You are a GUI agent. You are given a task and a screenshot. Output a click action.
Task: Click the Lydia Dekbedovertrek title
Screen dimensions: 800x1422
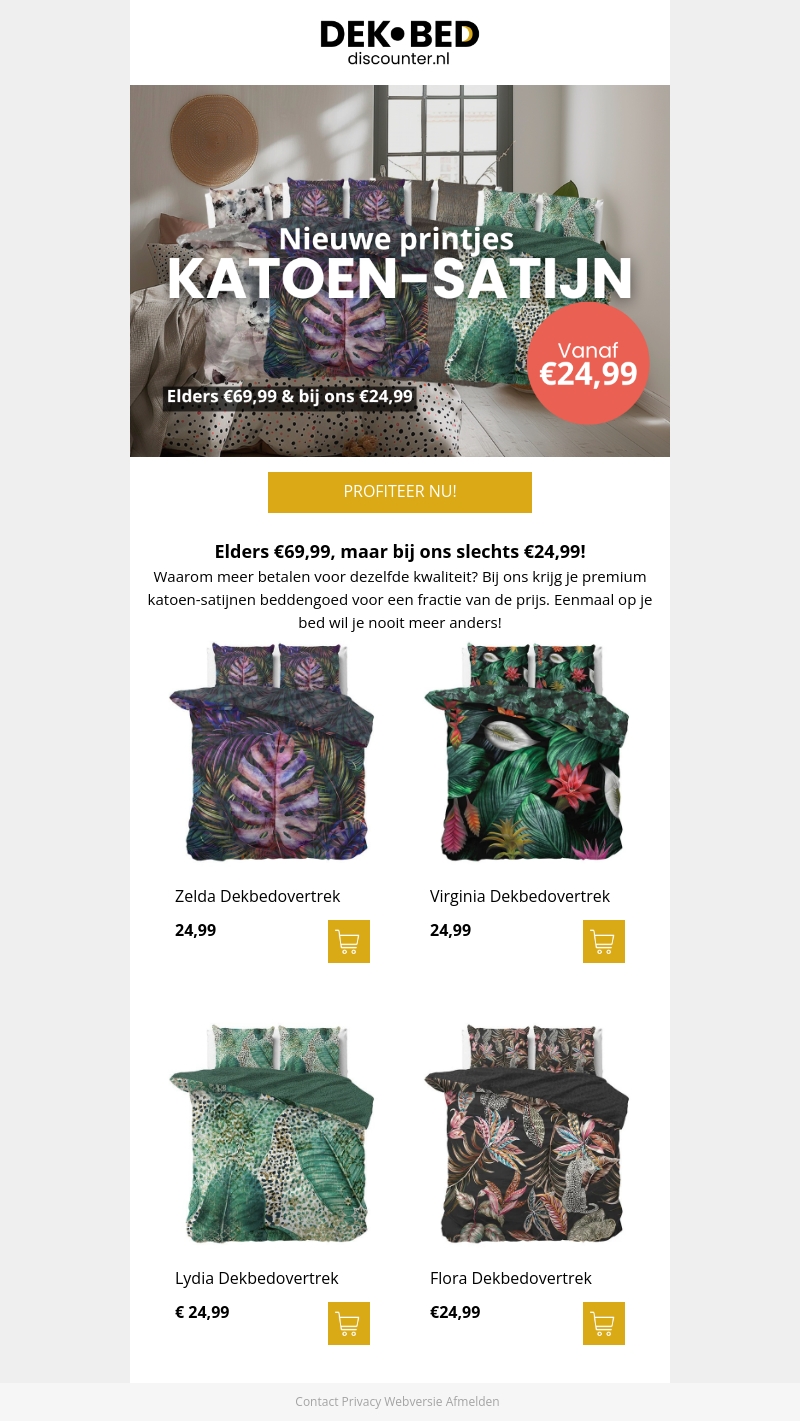pos(257,1278)
